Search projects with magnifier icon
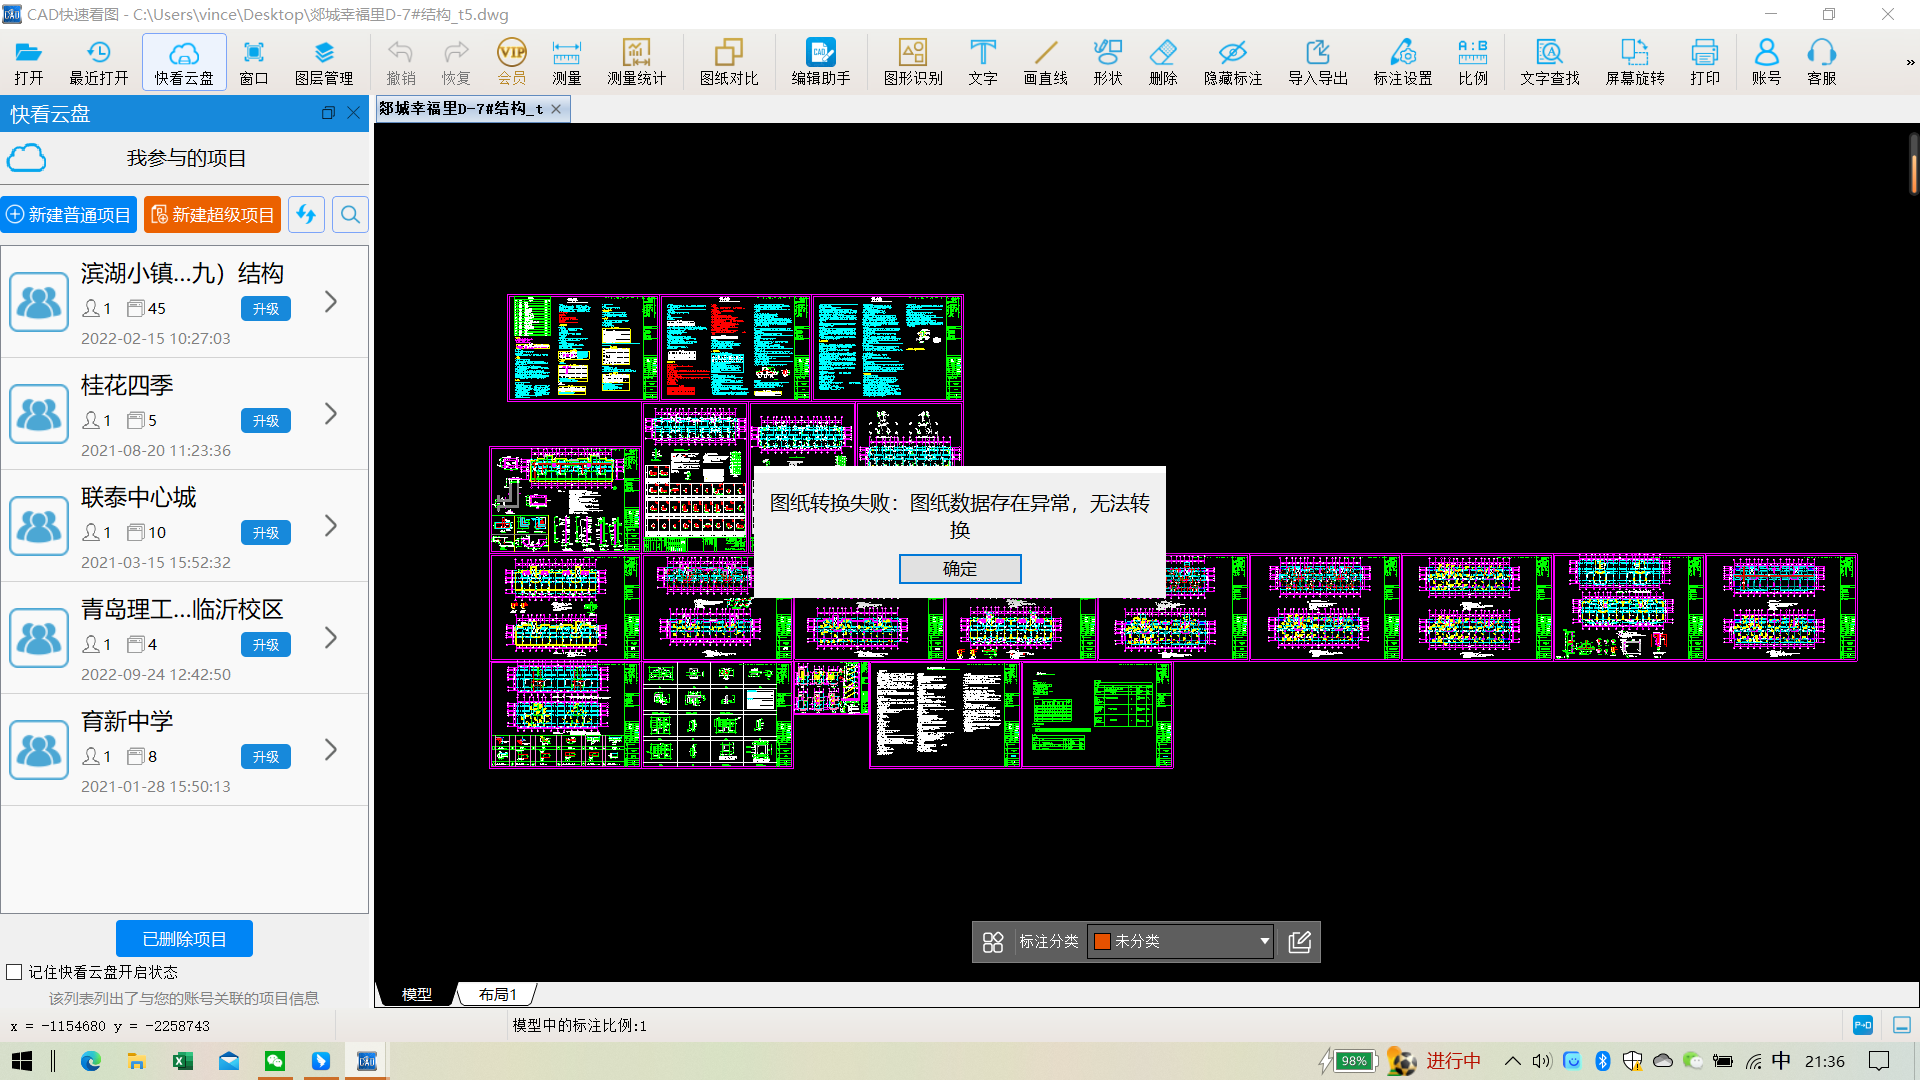The height and width of the screenshot is (1080, 1920). 350,214
